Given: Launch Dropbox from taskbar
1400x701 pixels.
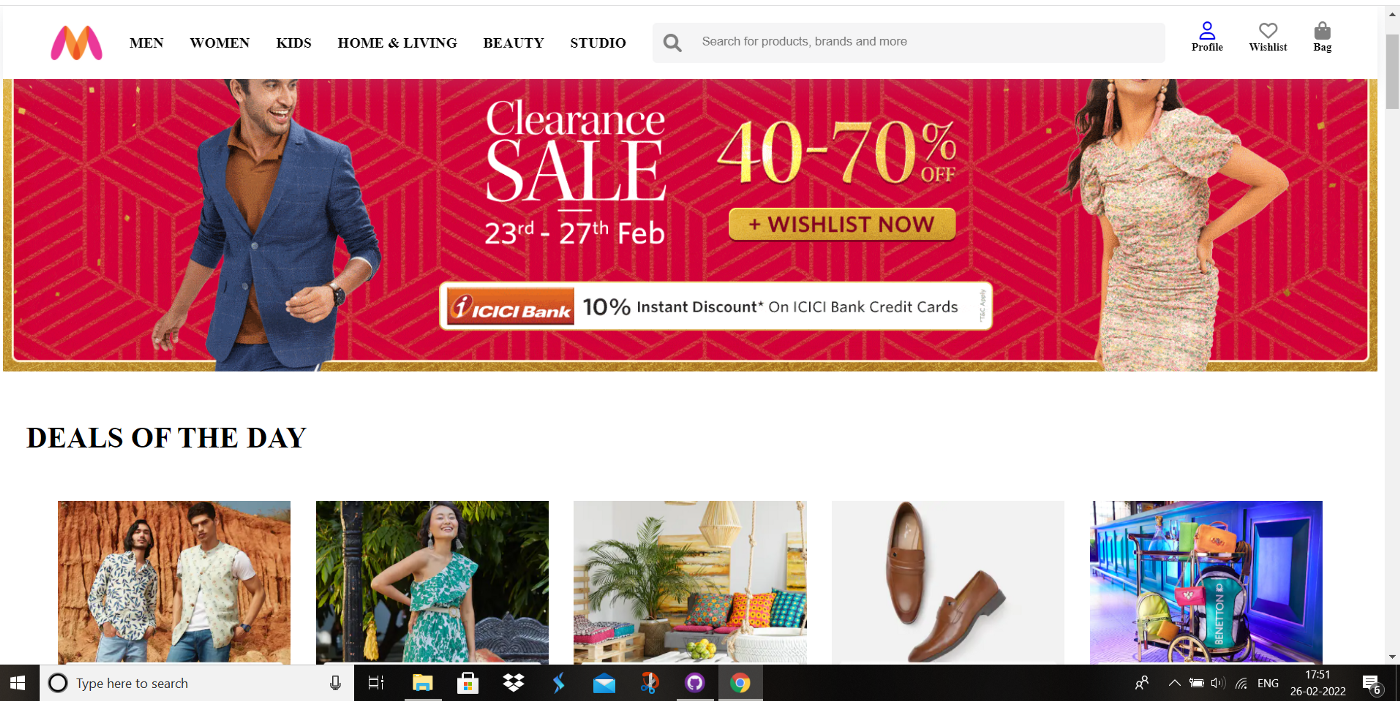Looking at the screenshot, I should (x=513, y=683).
